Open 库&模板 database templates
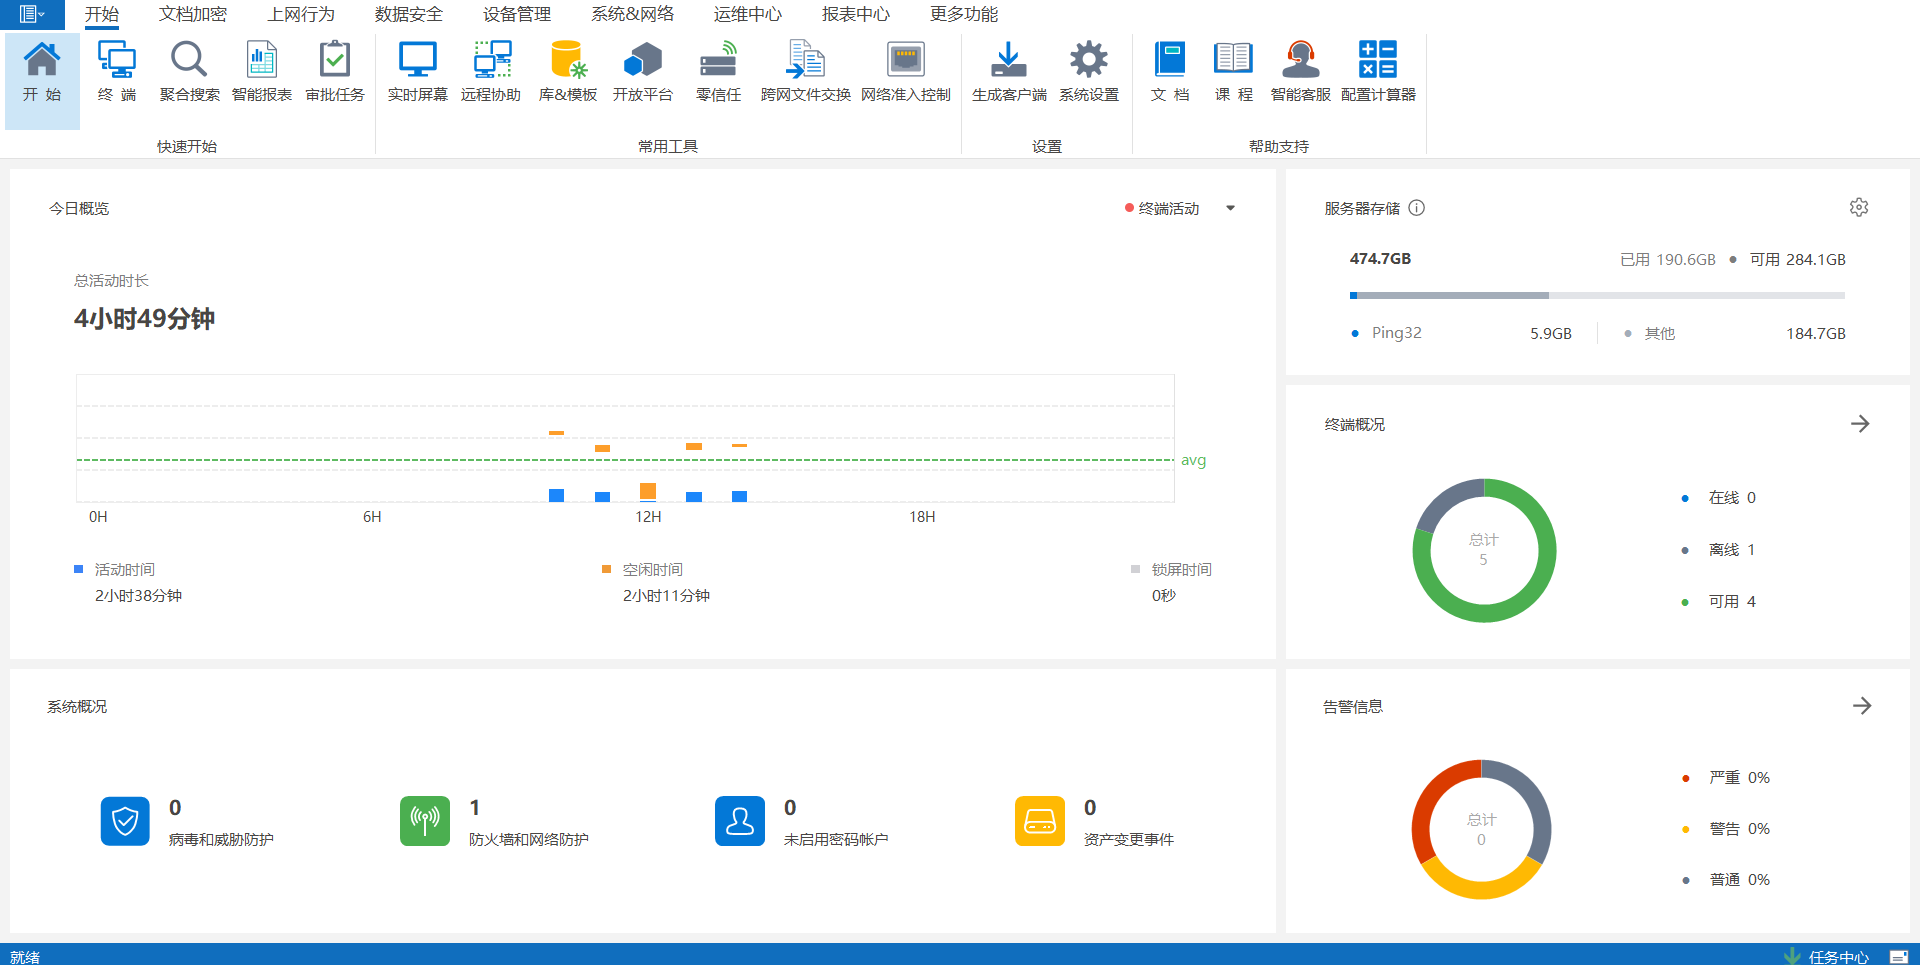This screenshot has width=1920, height=965. tap(567, 71)
